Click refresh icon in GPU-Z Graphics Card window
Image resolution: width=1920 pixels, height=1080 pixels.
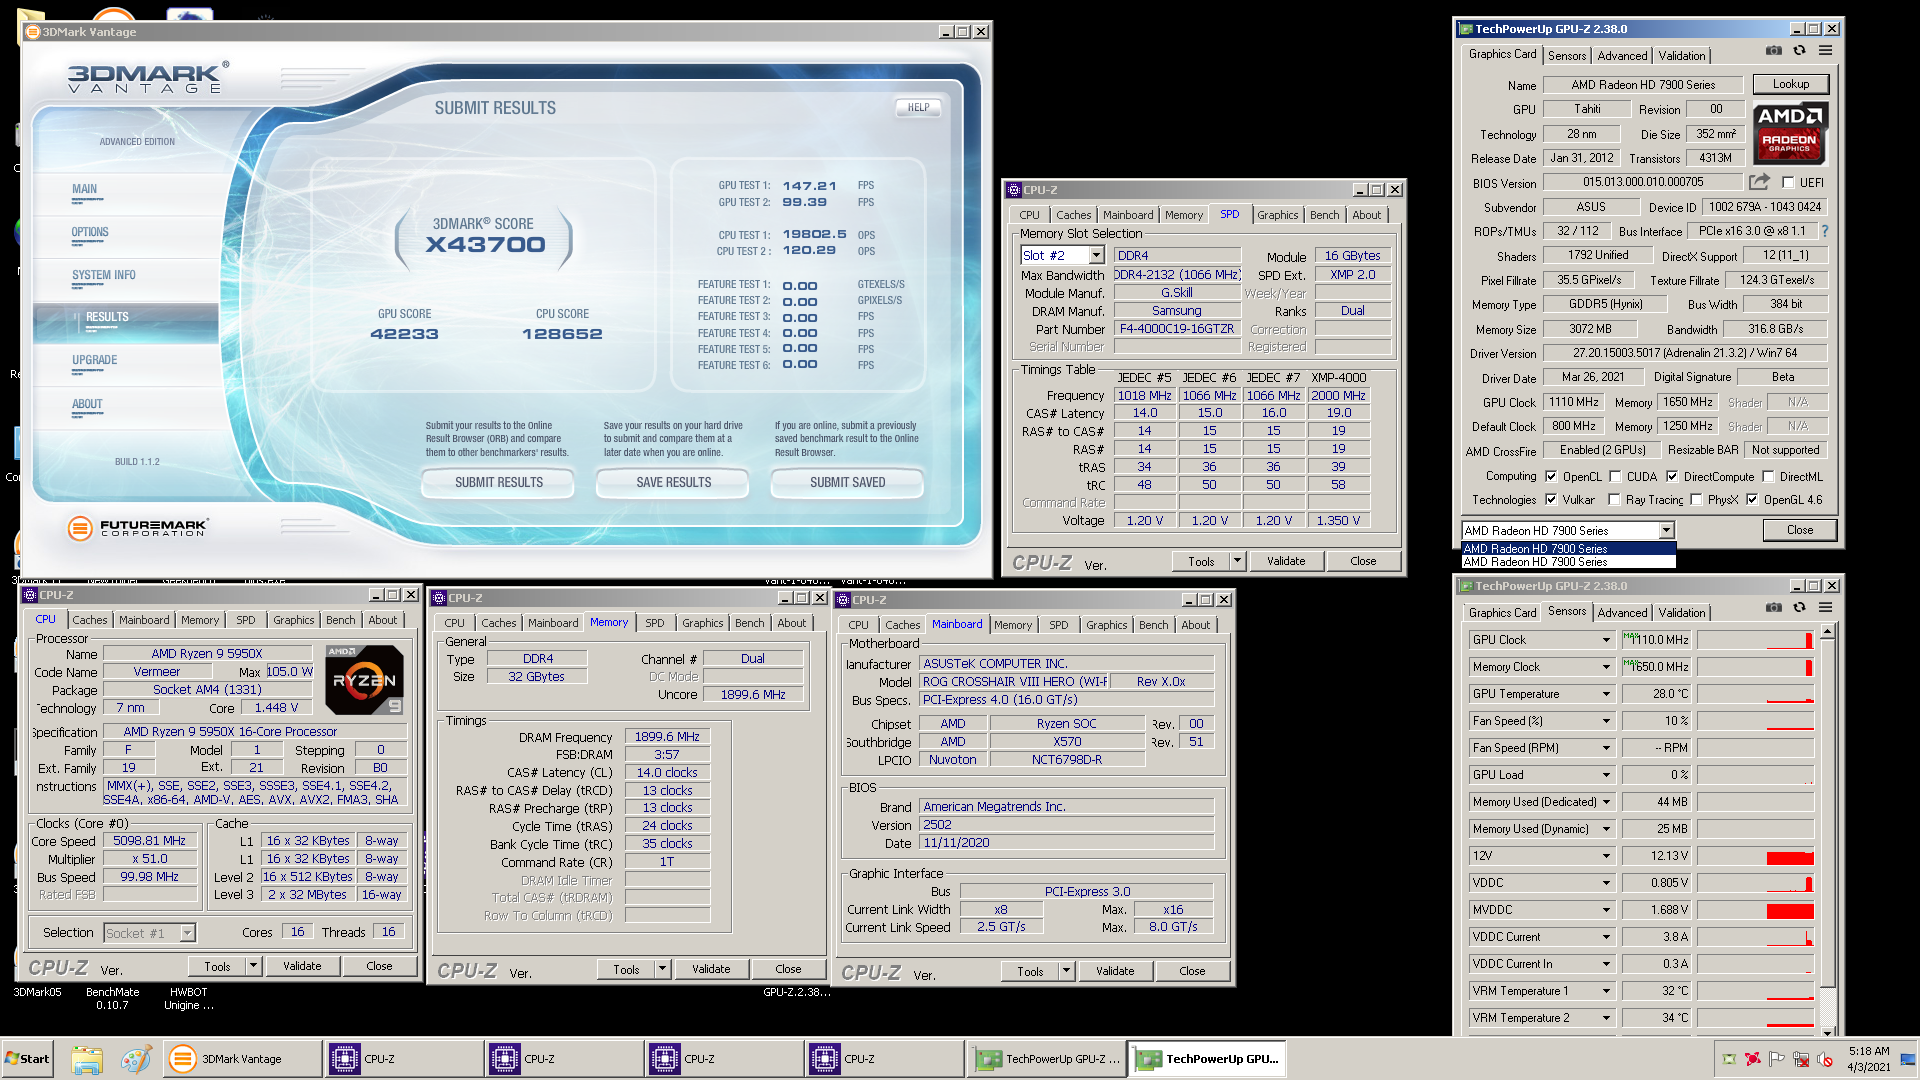pos(1799,50)
